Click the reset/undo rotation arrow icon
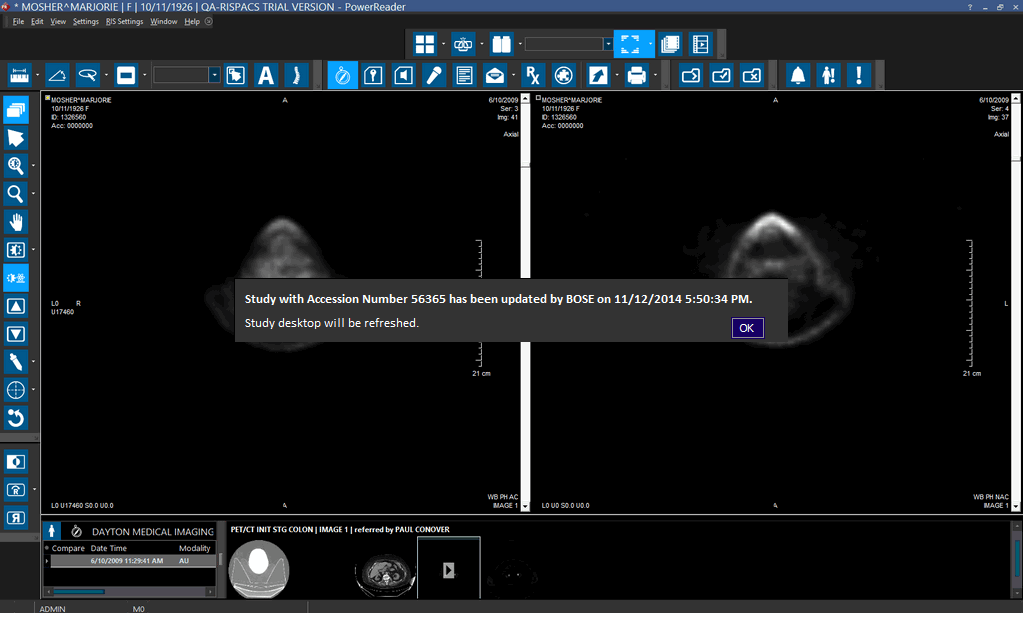 pyautogui.click(x=16, y=417)
